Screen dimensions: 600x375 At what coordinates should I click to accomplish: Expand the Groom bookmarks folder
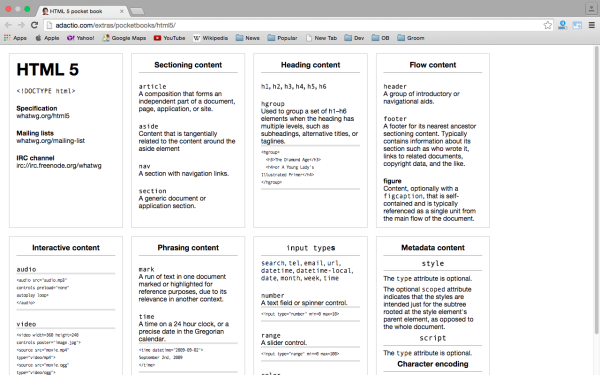pyautogui.click(x=411, y=38)
